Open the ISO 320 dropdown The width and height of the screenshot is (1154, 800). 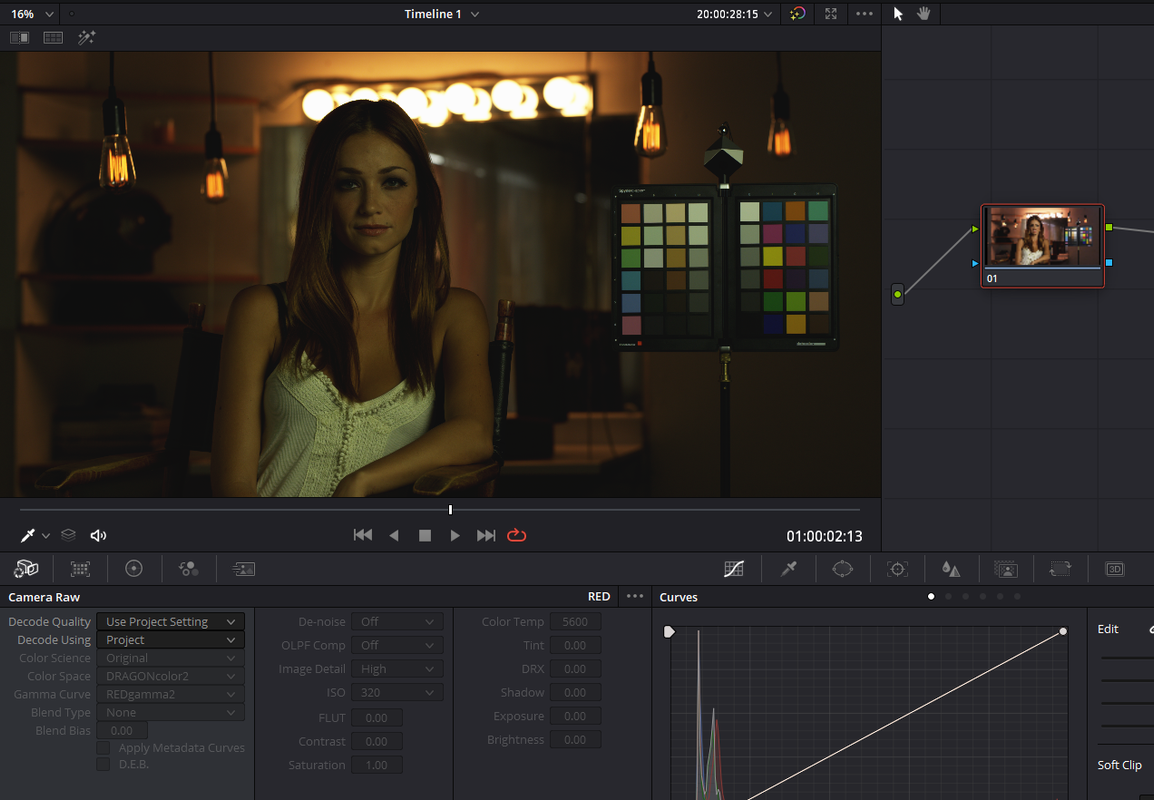[x=397, y=693]
